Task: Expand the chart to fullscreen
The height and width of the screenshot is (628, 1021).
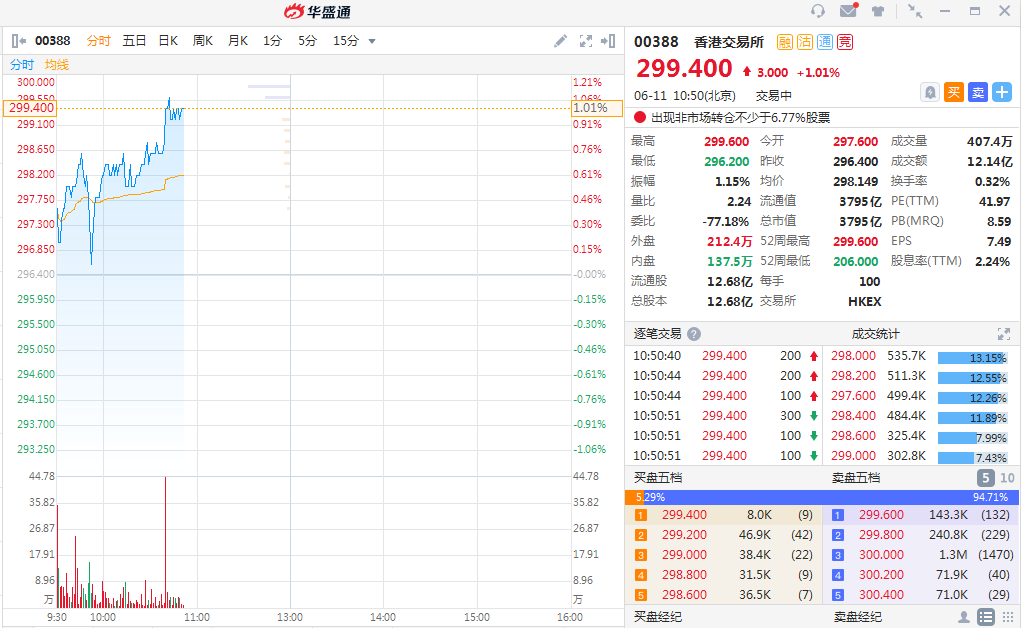Action: pos(585,41)
